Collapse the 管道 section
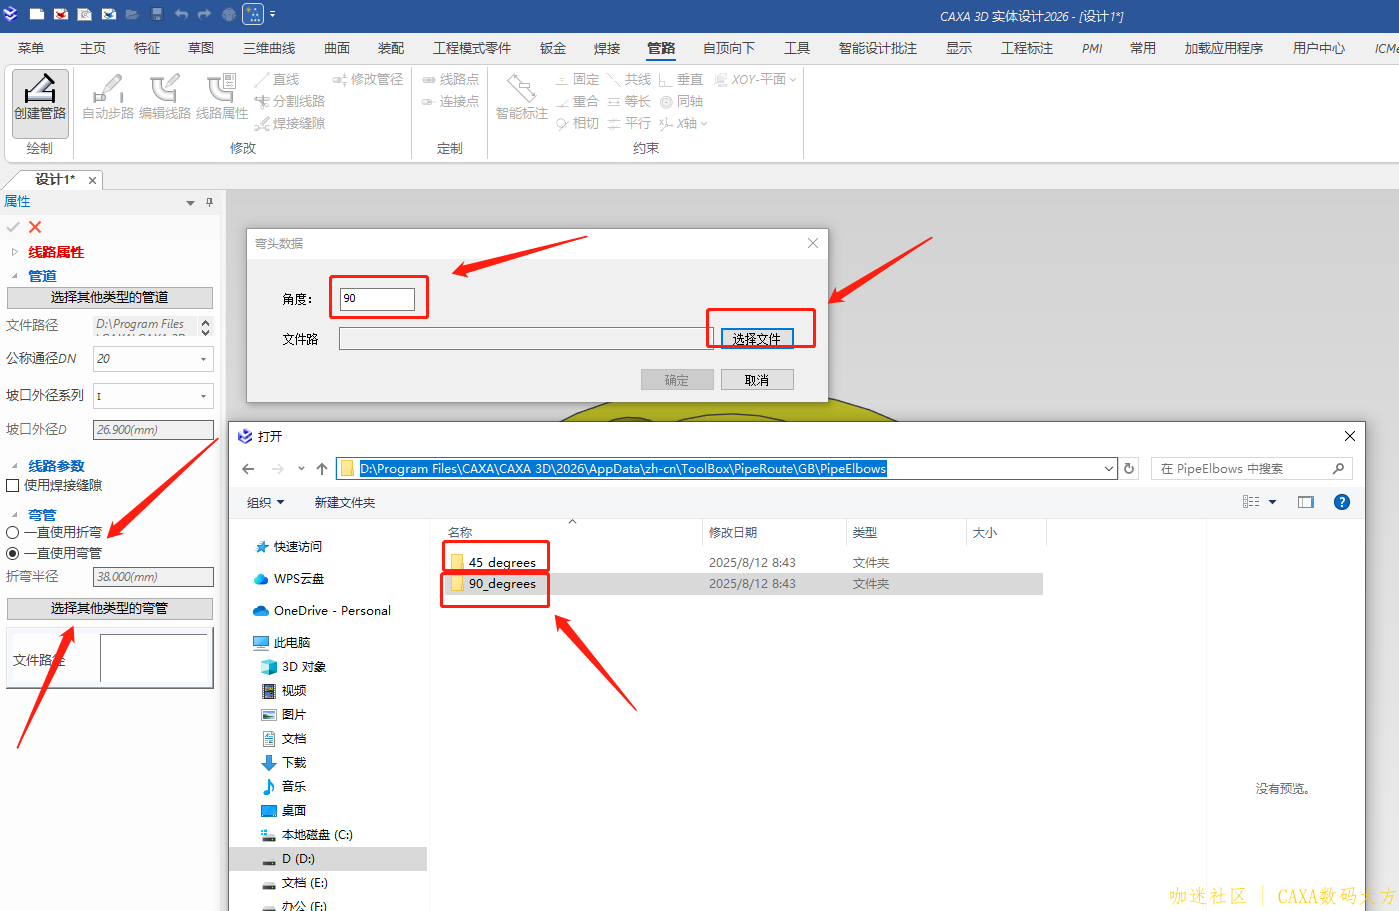The height and width of the screenshot is (911, 1399). [x=14, y=276]
